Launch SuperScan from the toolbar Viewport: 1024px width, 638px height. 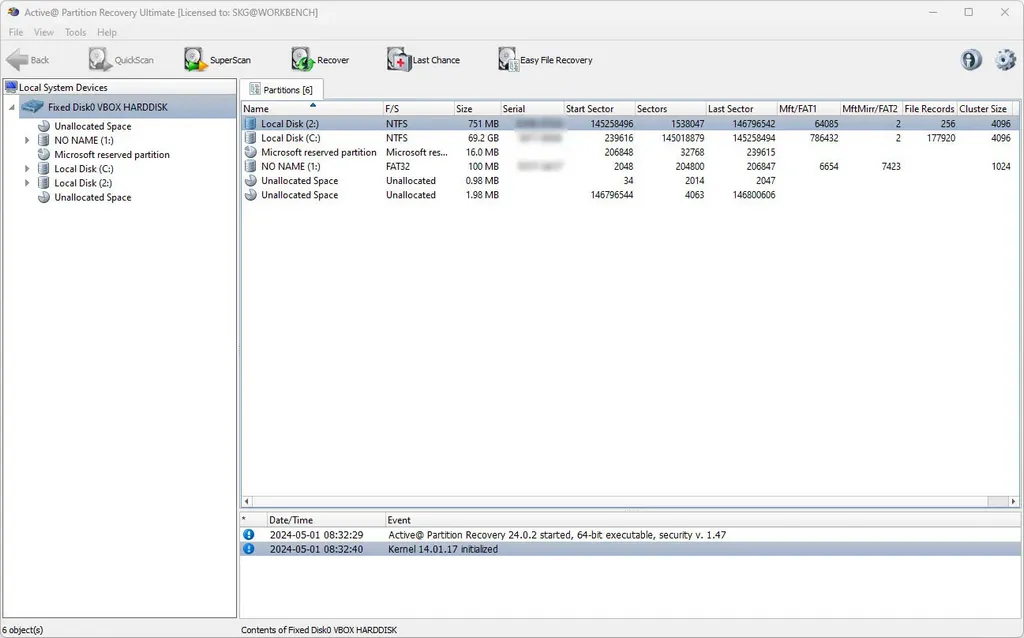click(x=217, y=60)
